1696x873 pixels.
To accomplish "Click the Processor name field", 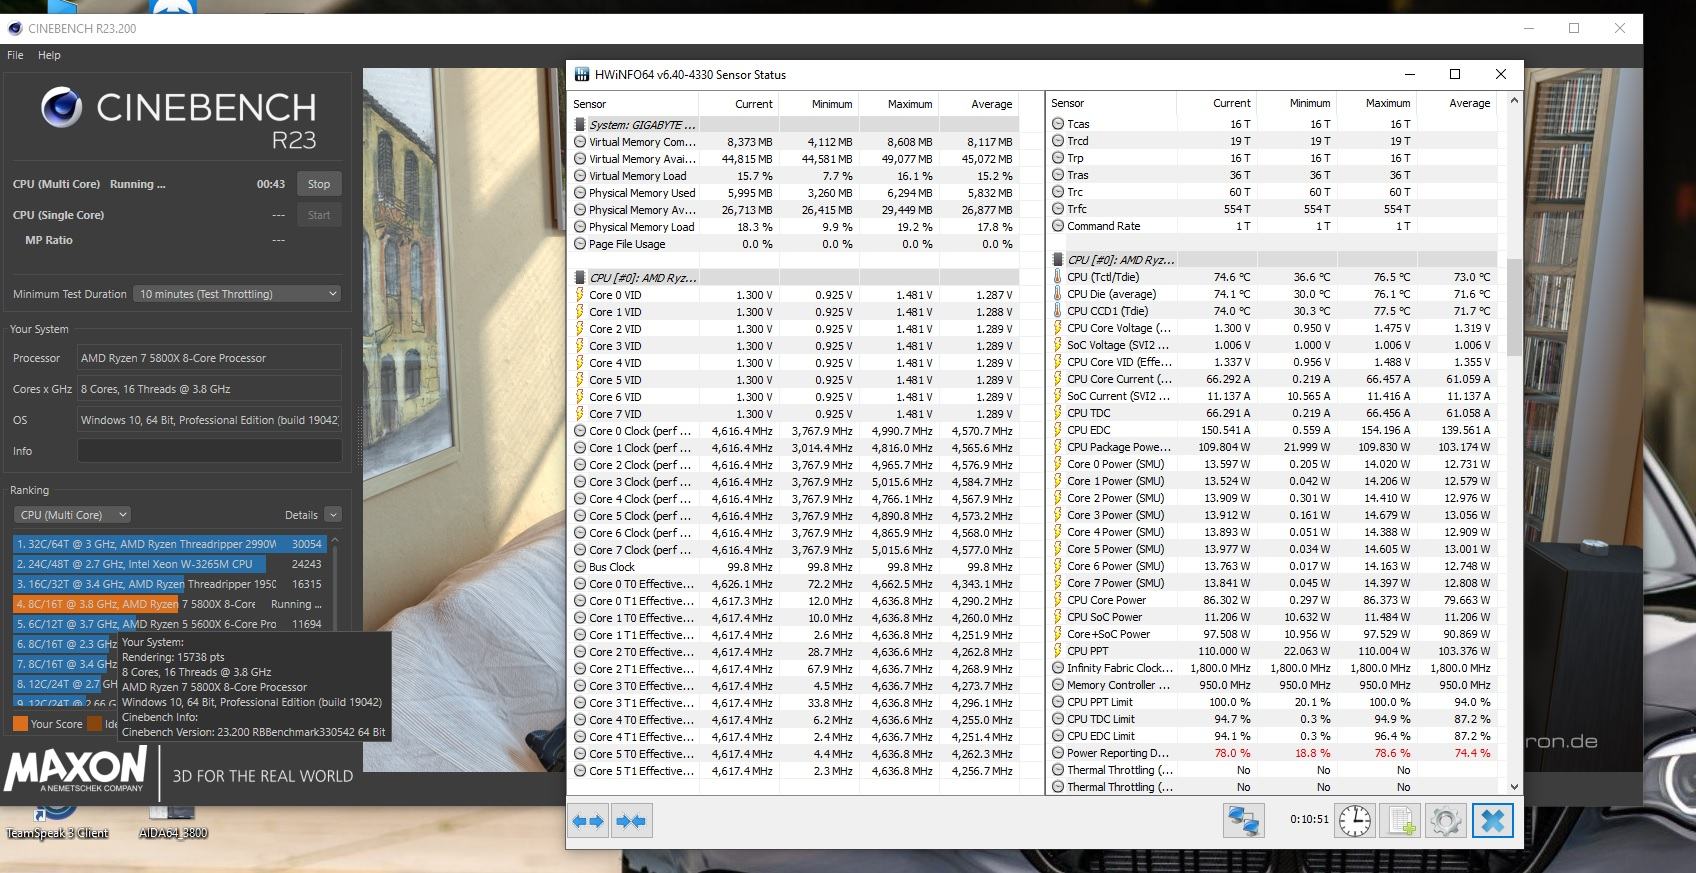I will 210,358.
